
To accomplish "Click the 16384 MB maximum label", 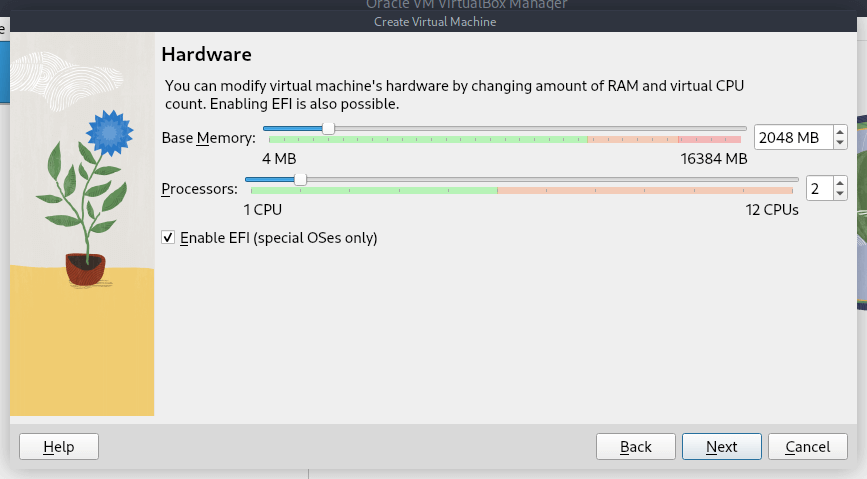I will (714, 159).
